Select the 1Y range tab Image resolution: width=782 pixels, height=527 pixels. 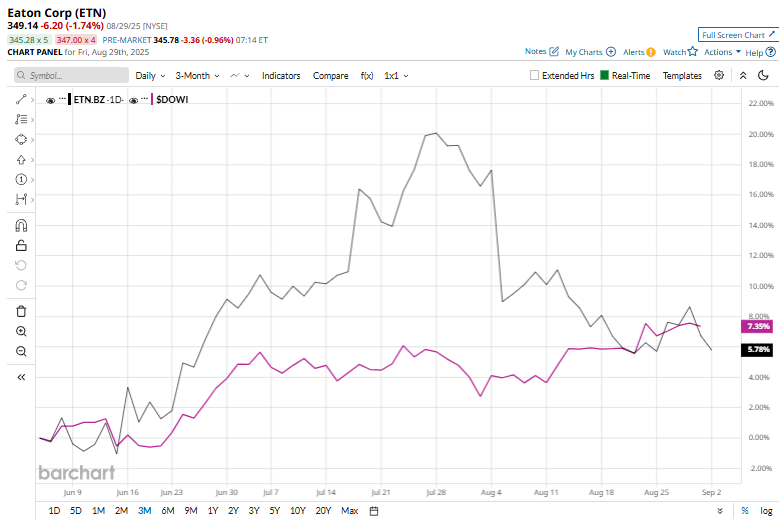[213, 511]
